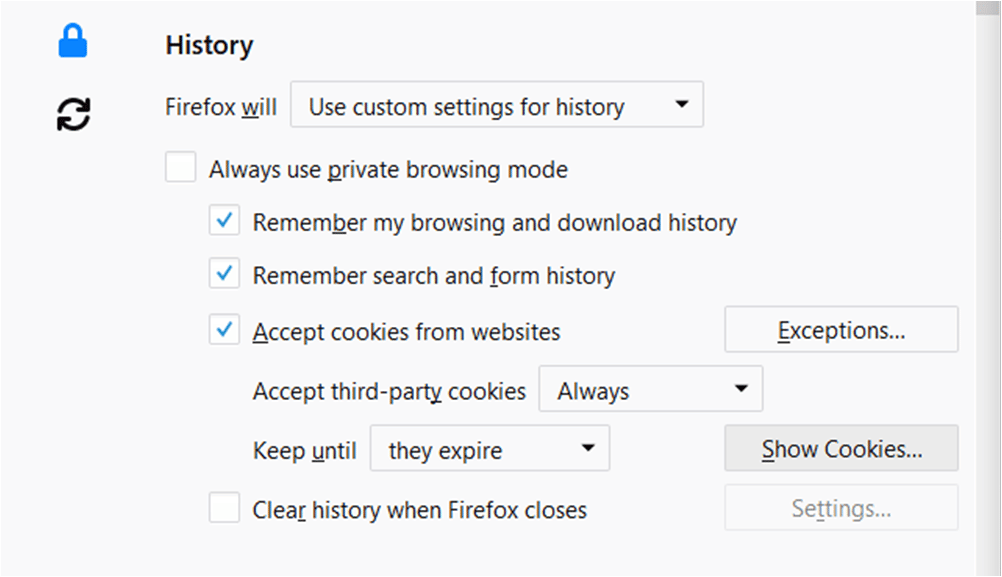Click the Accept third-party cookies label
The image size is (1002, 577).
coord(389,391)
